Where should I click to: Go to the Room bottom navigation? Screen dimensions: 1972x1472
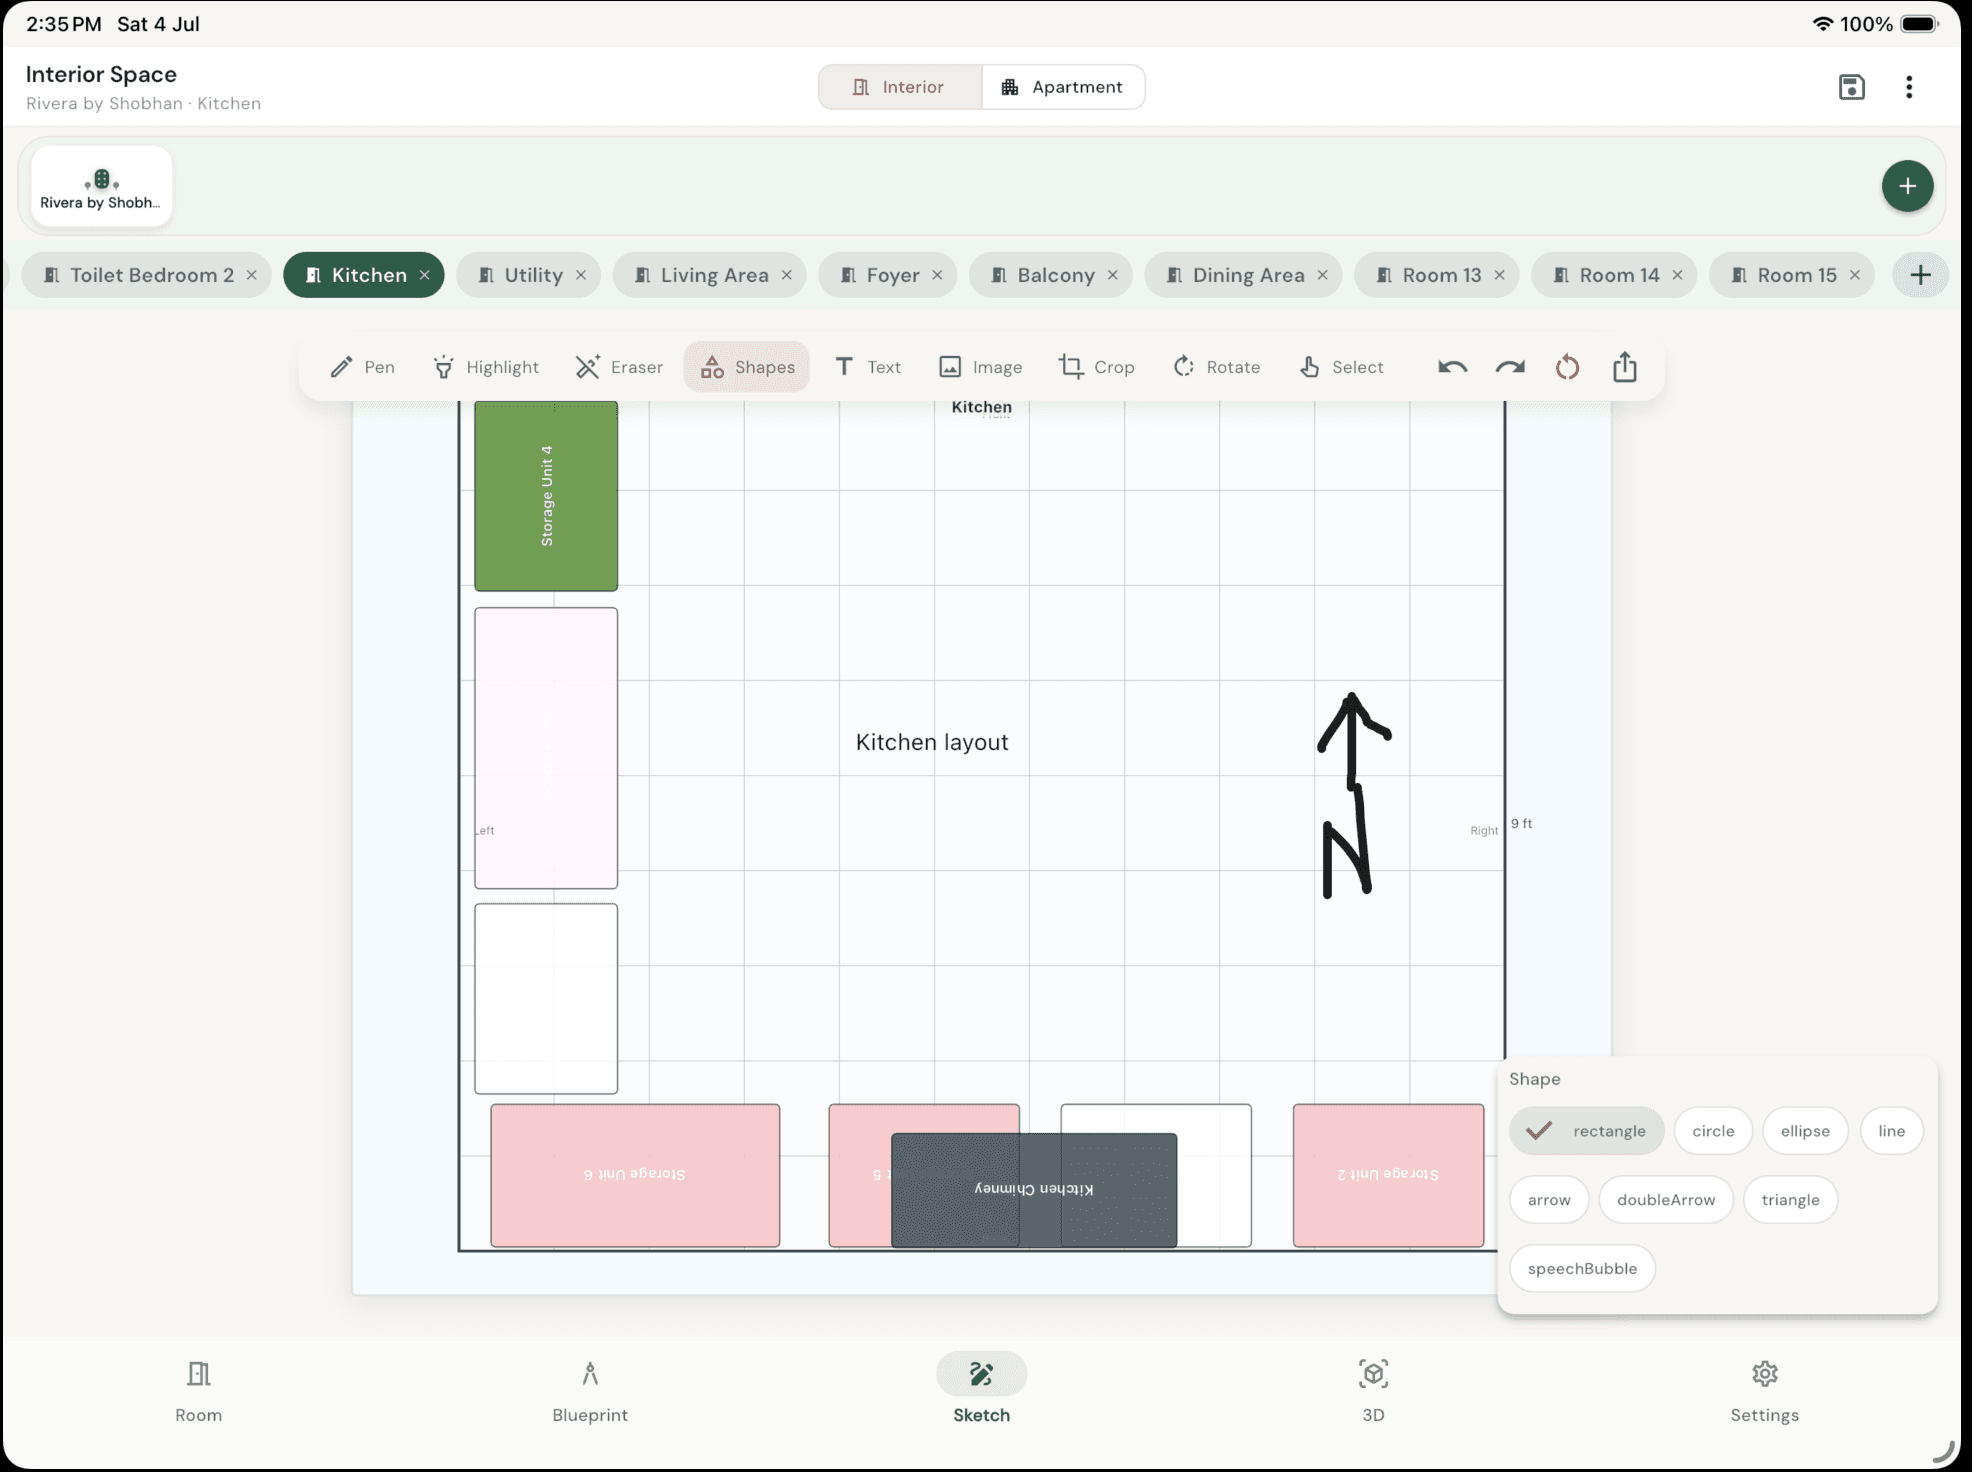coord(199,1391)
